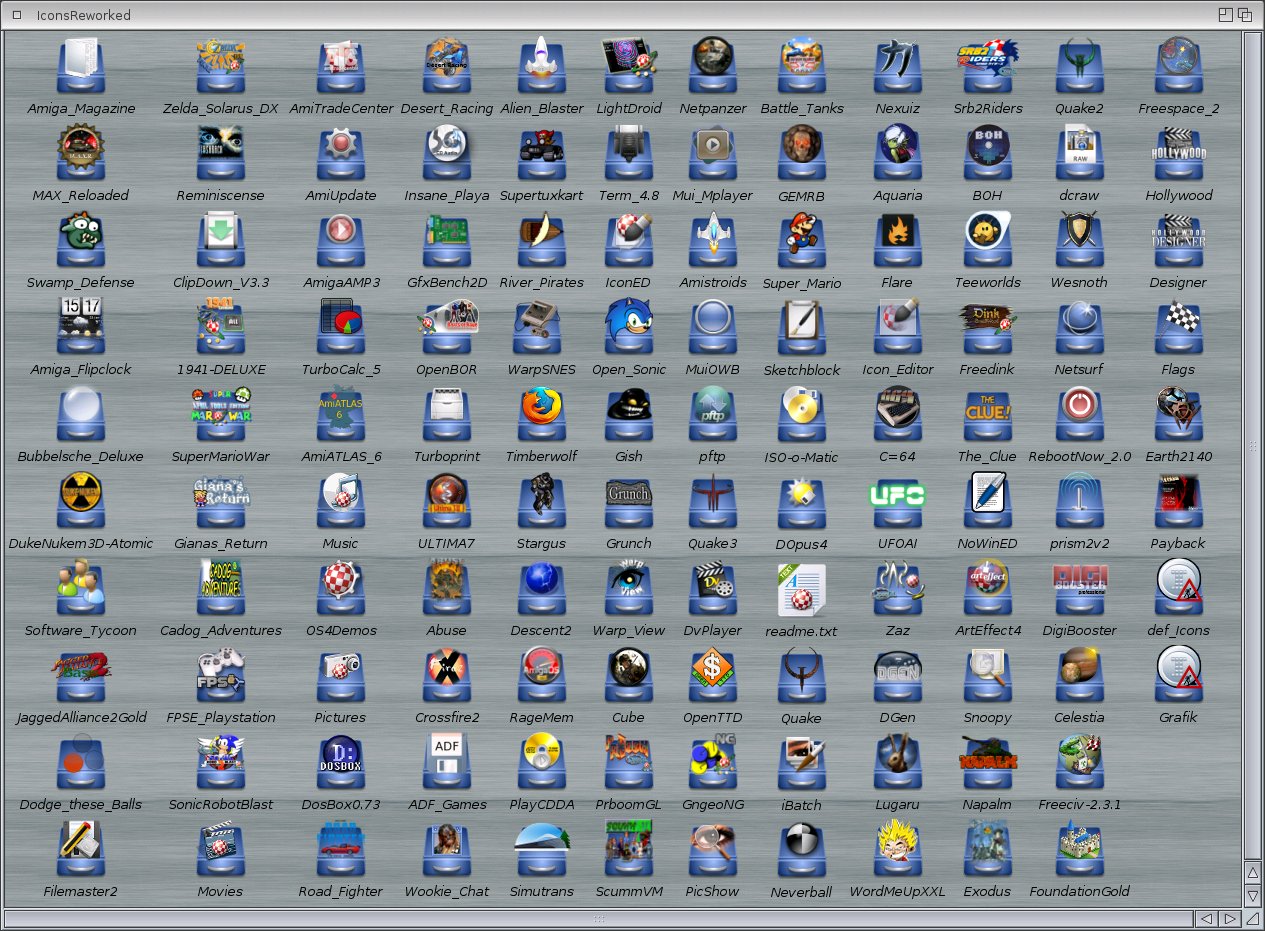Viewport: 1265px width, 931px height.
Task: Open the Pictures camera drawer icon
Action: tap(340, 676)
